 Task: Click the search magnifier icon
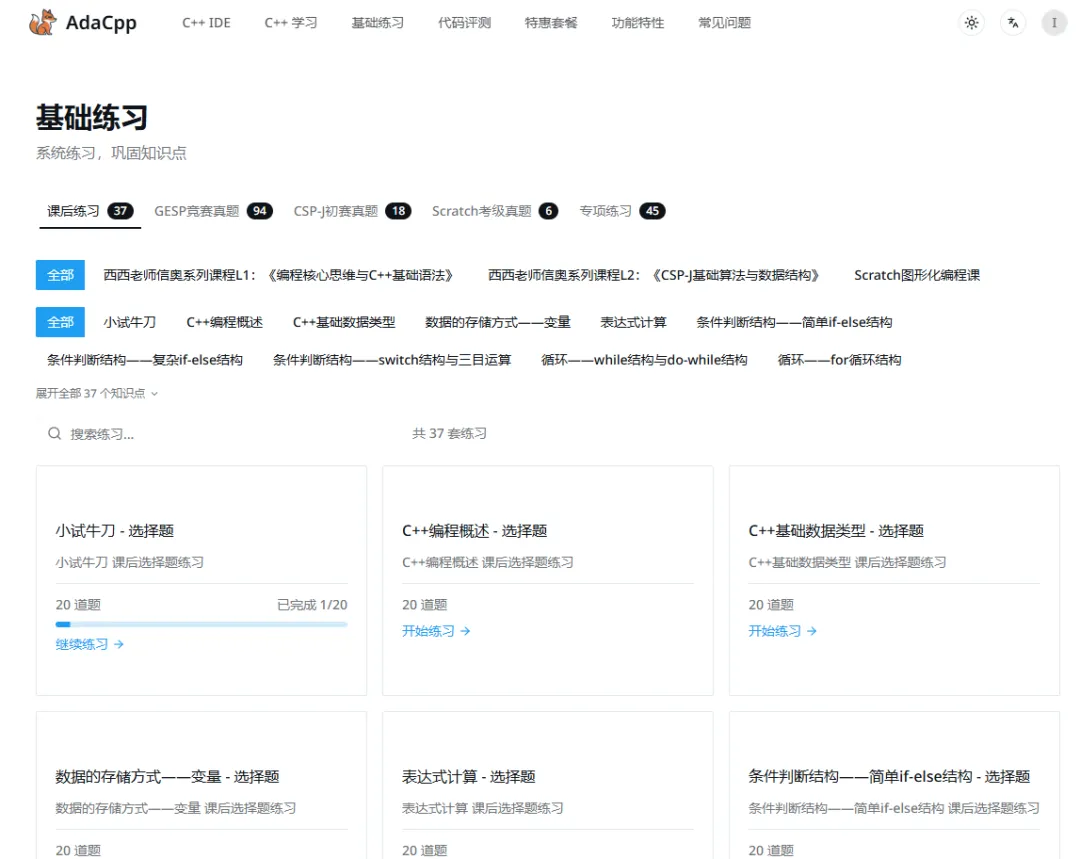coord(54,433)
